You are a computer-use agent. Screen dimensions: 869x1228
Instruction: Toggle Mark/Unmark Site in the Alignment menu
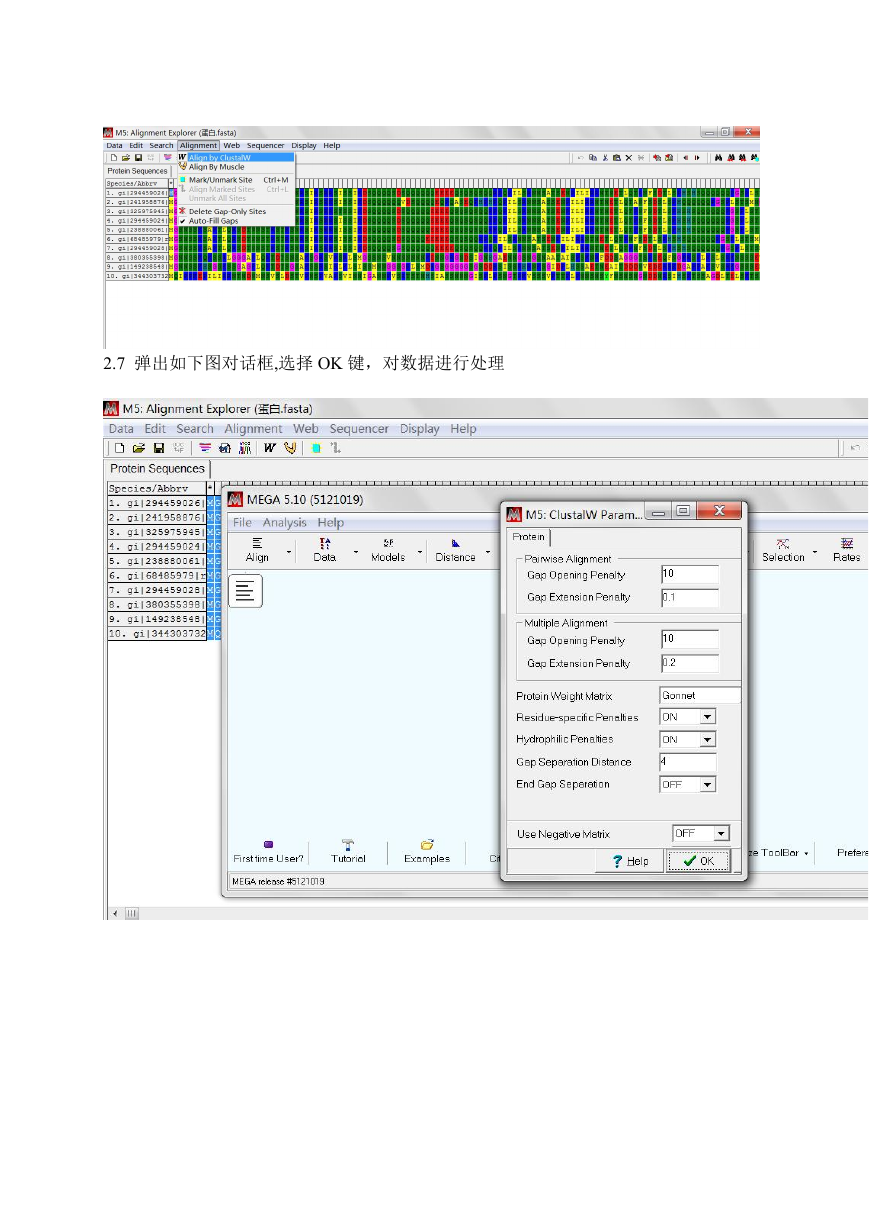pyautogui.click(x=234, y=180)
